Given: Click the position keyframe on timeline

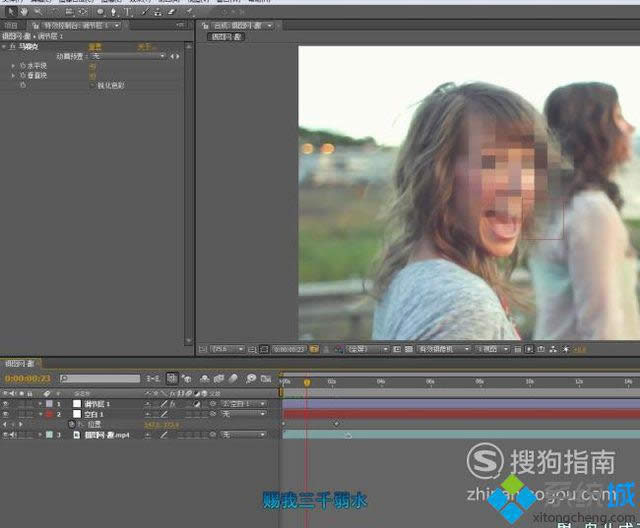Looking at the screenshot, I should [336, 424].
